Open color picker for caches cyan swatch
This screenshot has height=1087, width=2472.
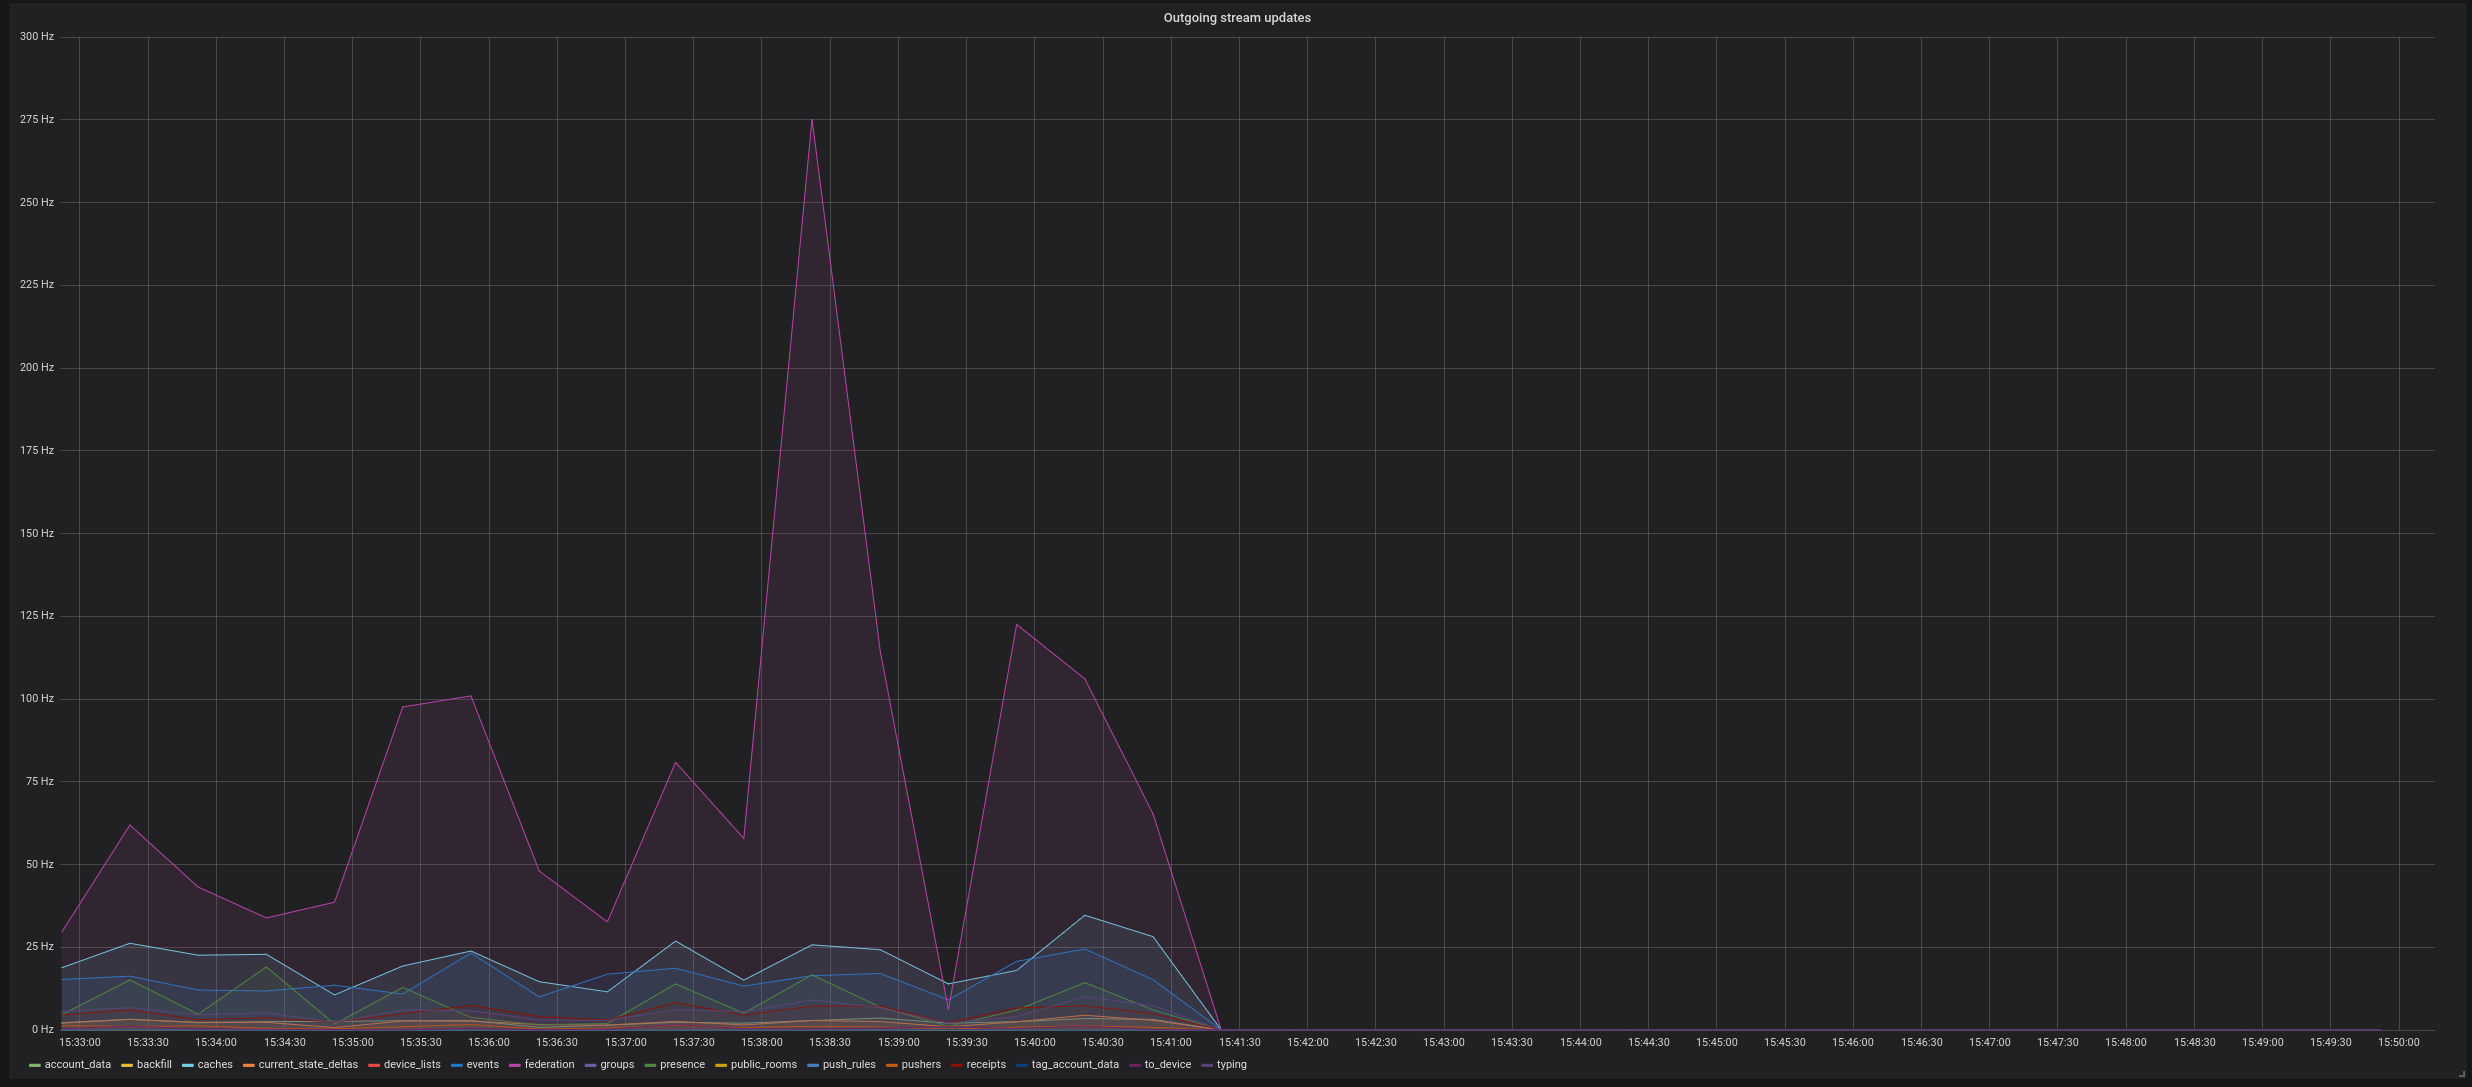click(188, 1065)
